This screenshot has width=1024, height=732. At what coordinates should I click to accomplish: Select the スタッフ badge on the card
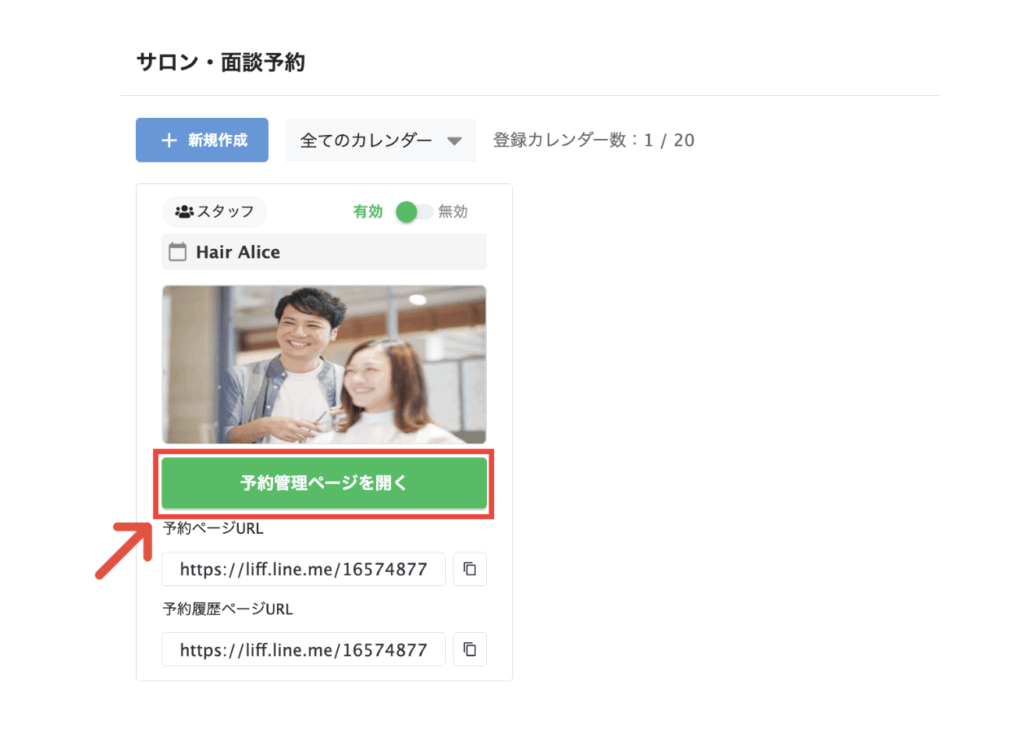click(x=215, y=212)
